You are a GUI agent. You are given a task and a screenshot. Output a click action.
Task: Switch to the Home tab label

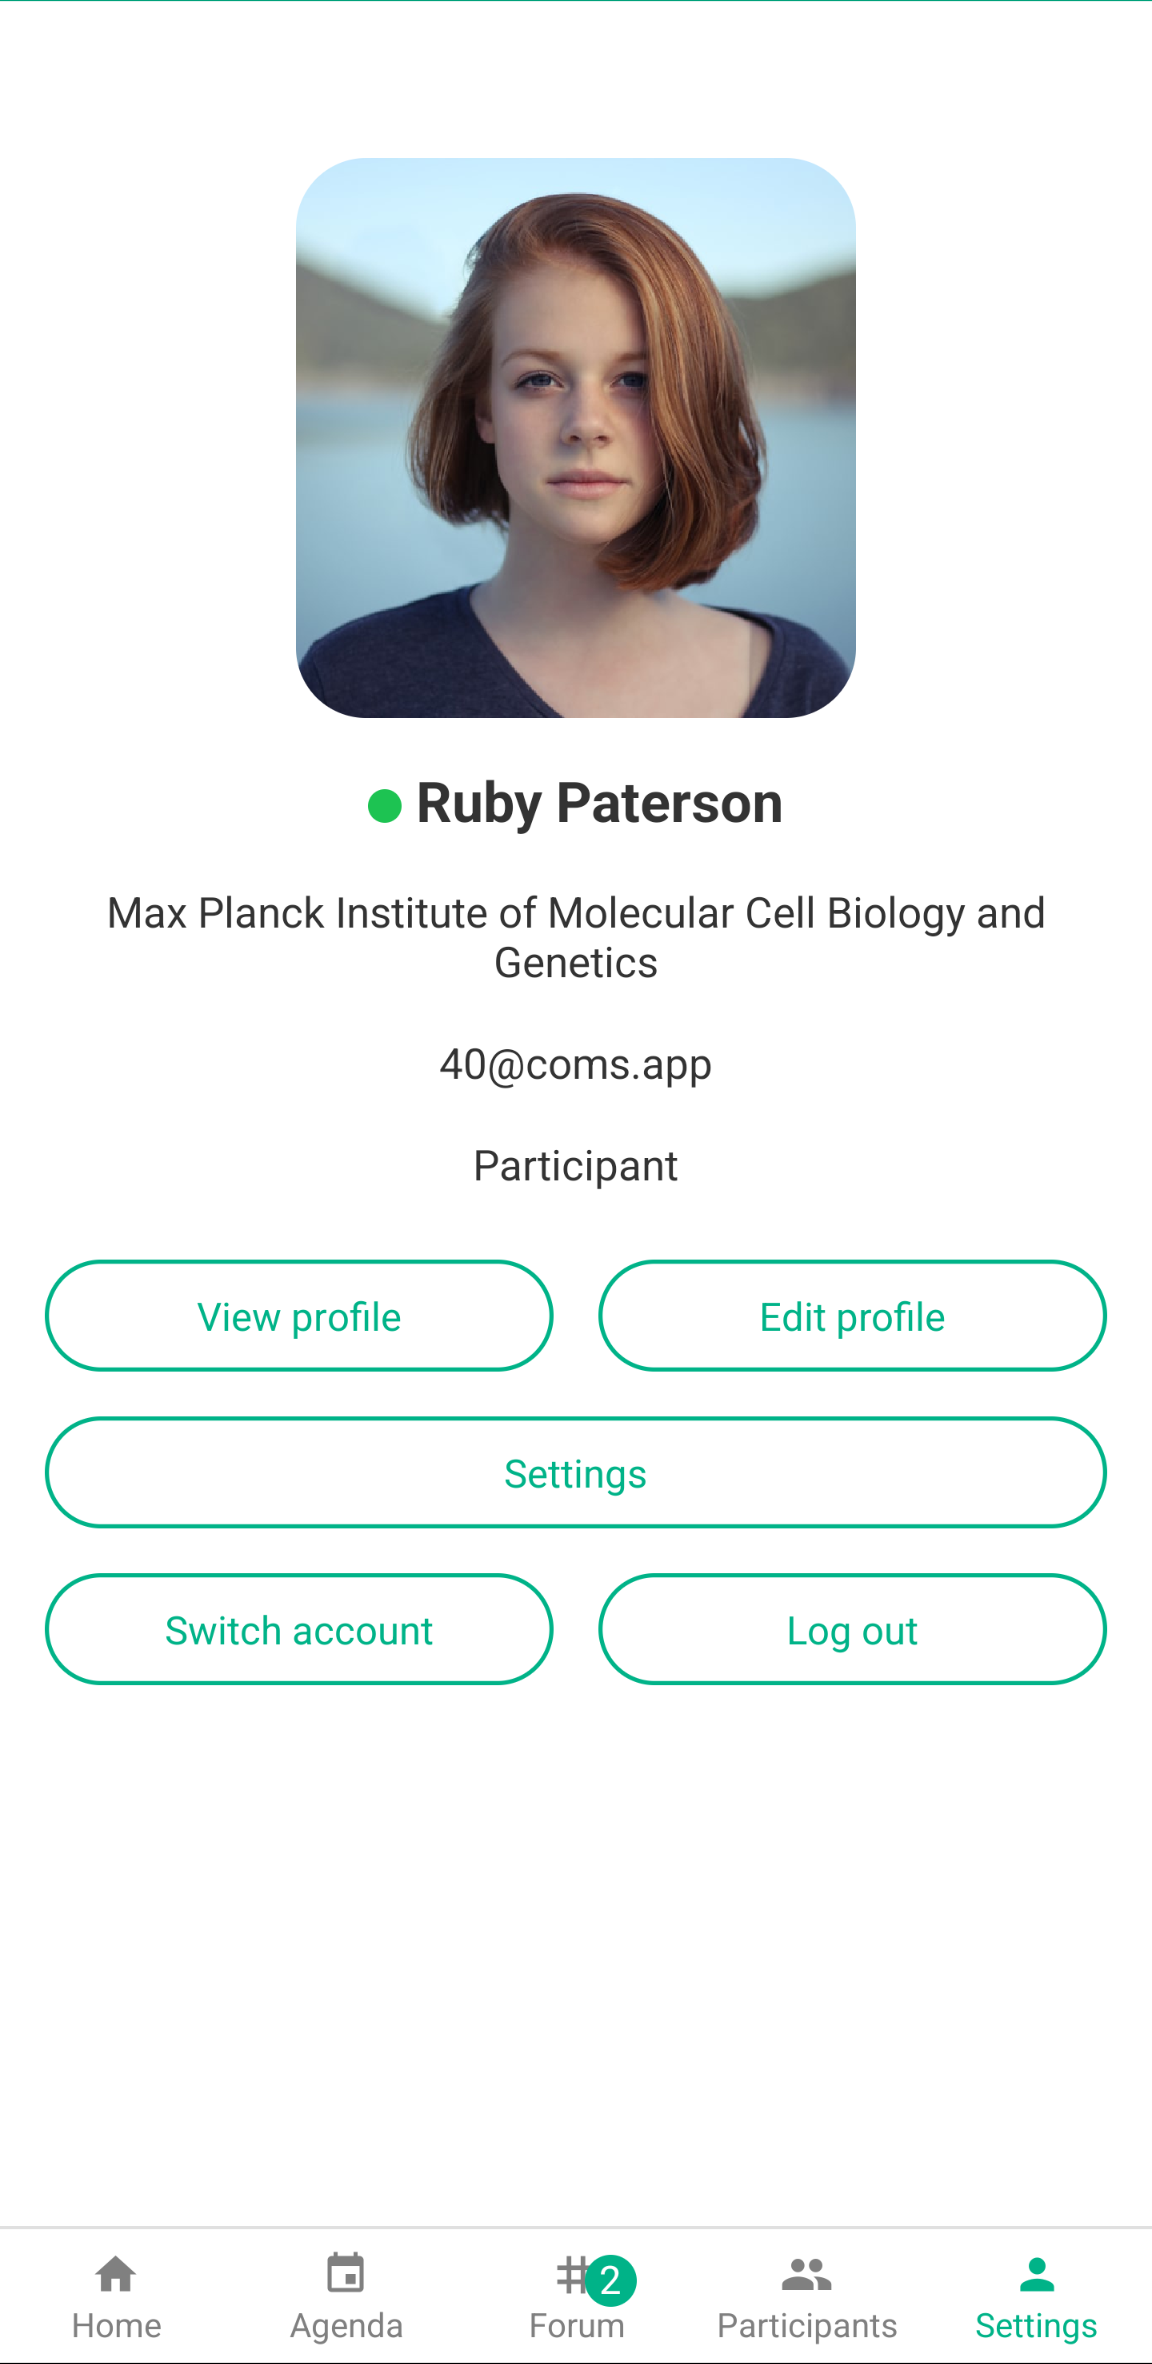pos(116,2326)
